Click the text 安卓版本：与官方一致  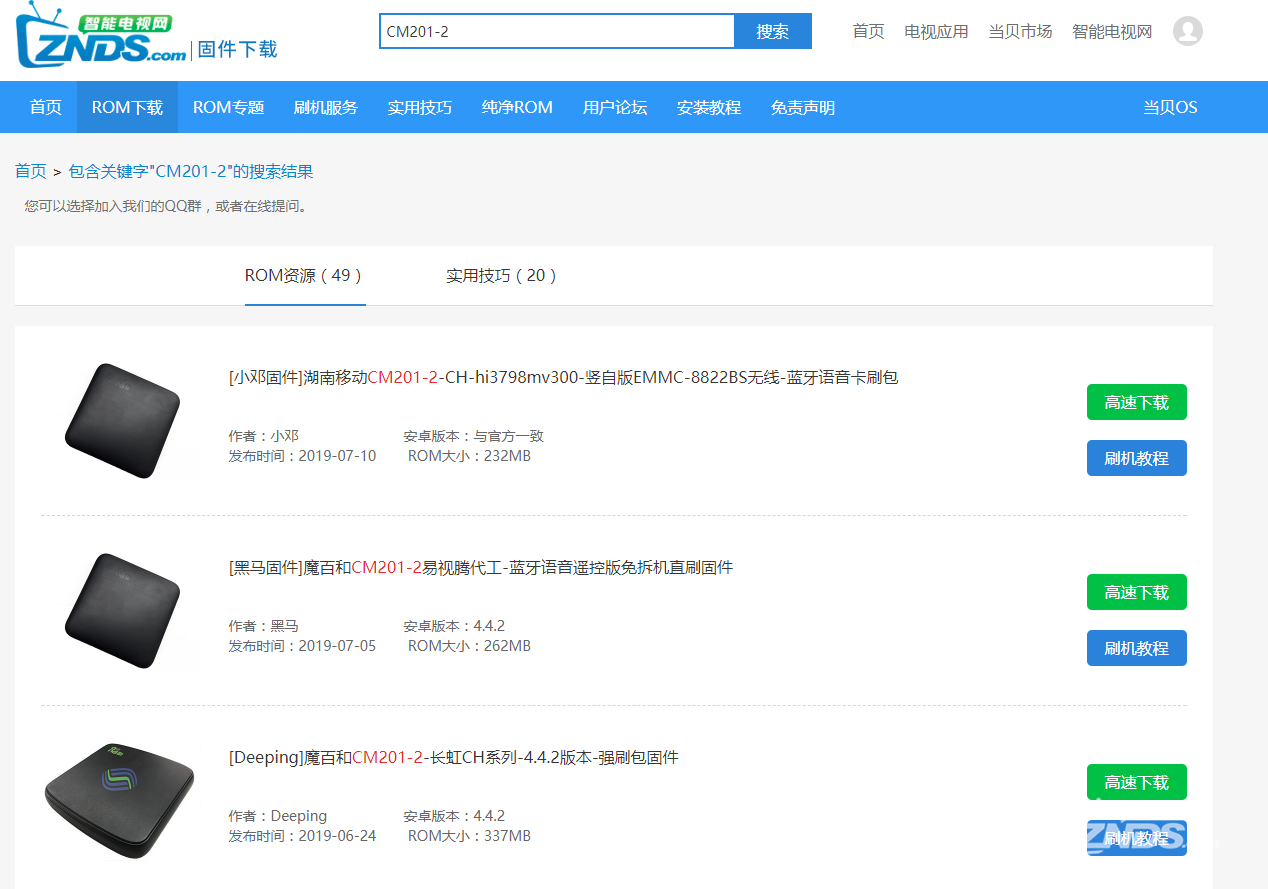click(x=474, y=436)
